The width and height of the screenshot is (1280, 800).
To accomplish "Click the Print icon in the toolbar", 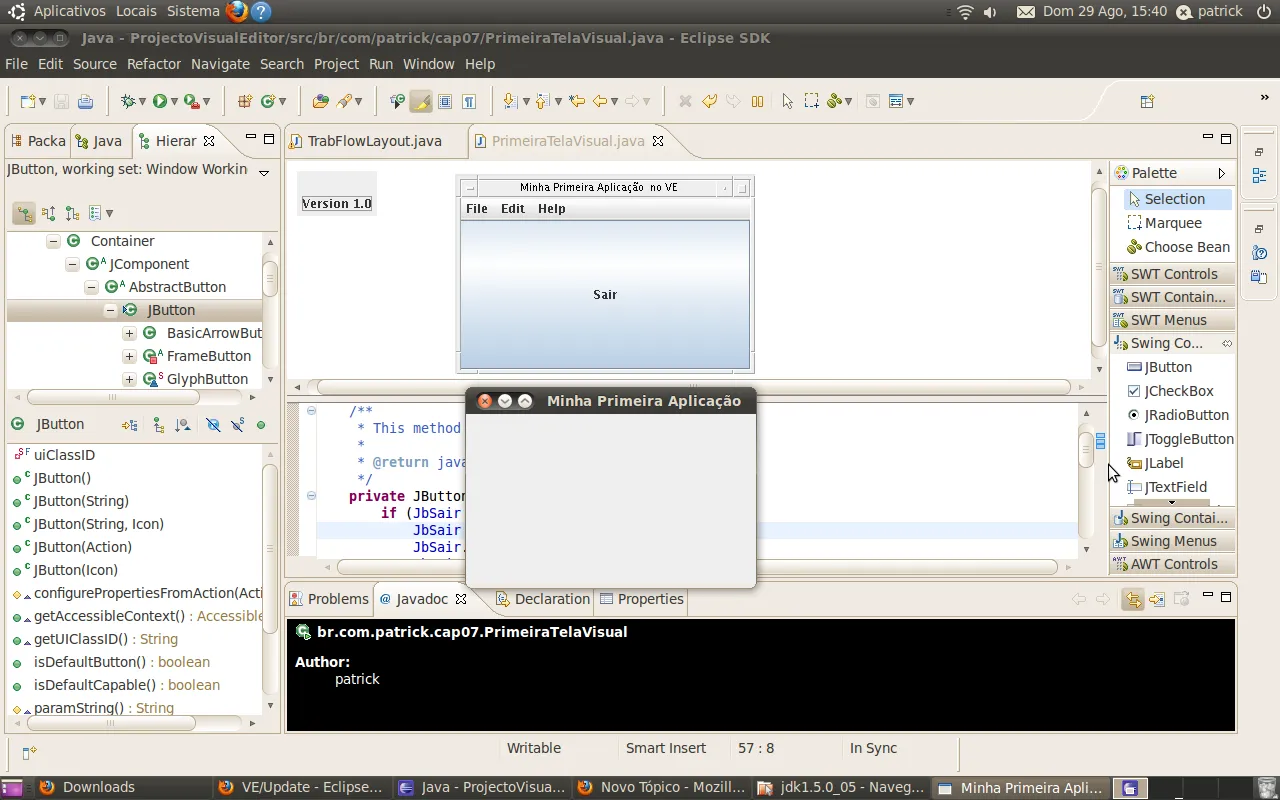I will pyautogui.click(x=85, y=101).
